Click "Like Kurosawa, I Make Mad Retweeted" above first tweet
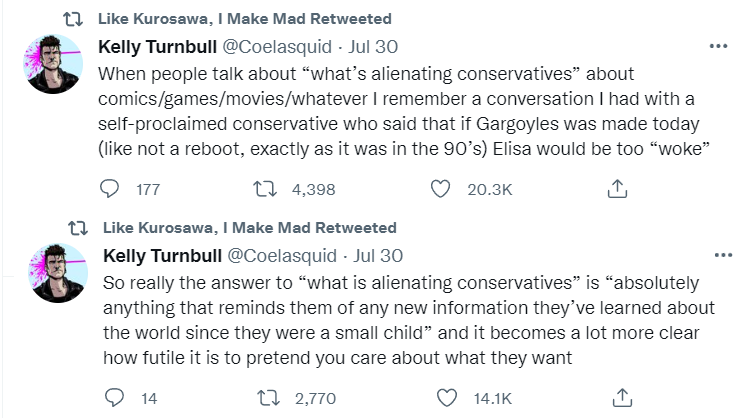This screenshot has width=749, height=418. (x=246, y=19)
